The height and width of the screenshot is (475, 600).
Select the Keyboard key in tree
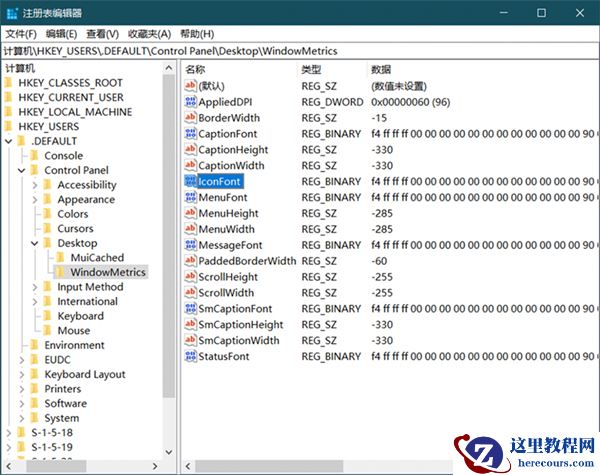[80, 316]
